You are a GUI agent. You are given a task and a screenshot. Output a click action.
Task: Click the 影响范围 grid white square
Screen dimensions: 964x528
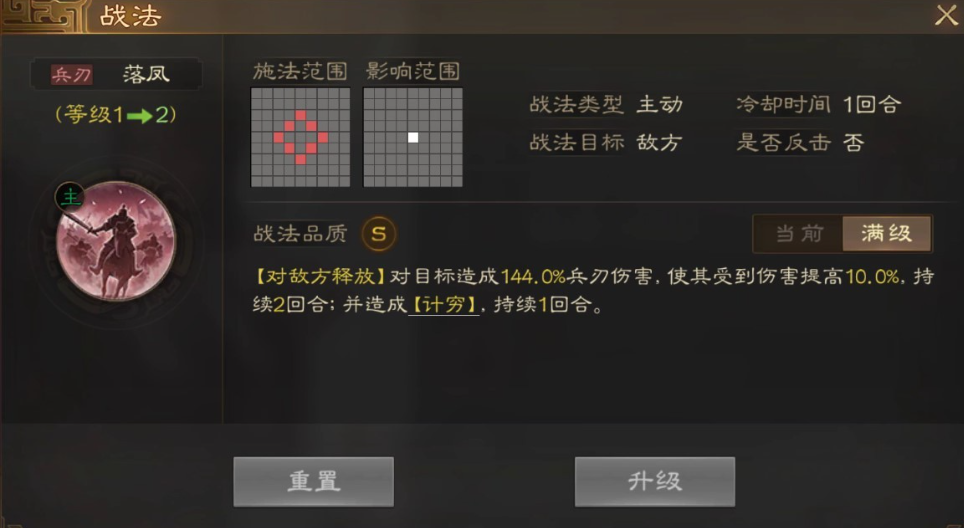point(413,137)
